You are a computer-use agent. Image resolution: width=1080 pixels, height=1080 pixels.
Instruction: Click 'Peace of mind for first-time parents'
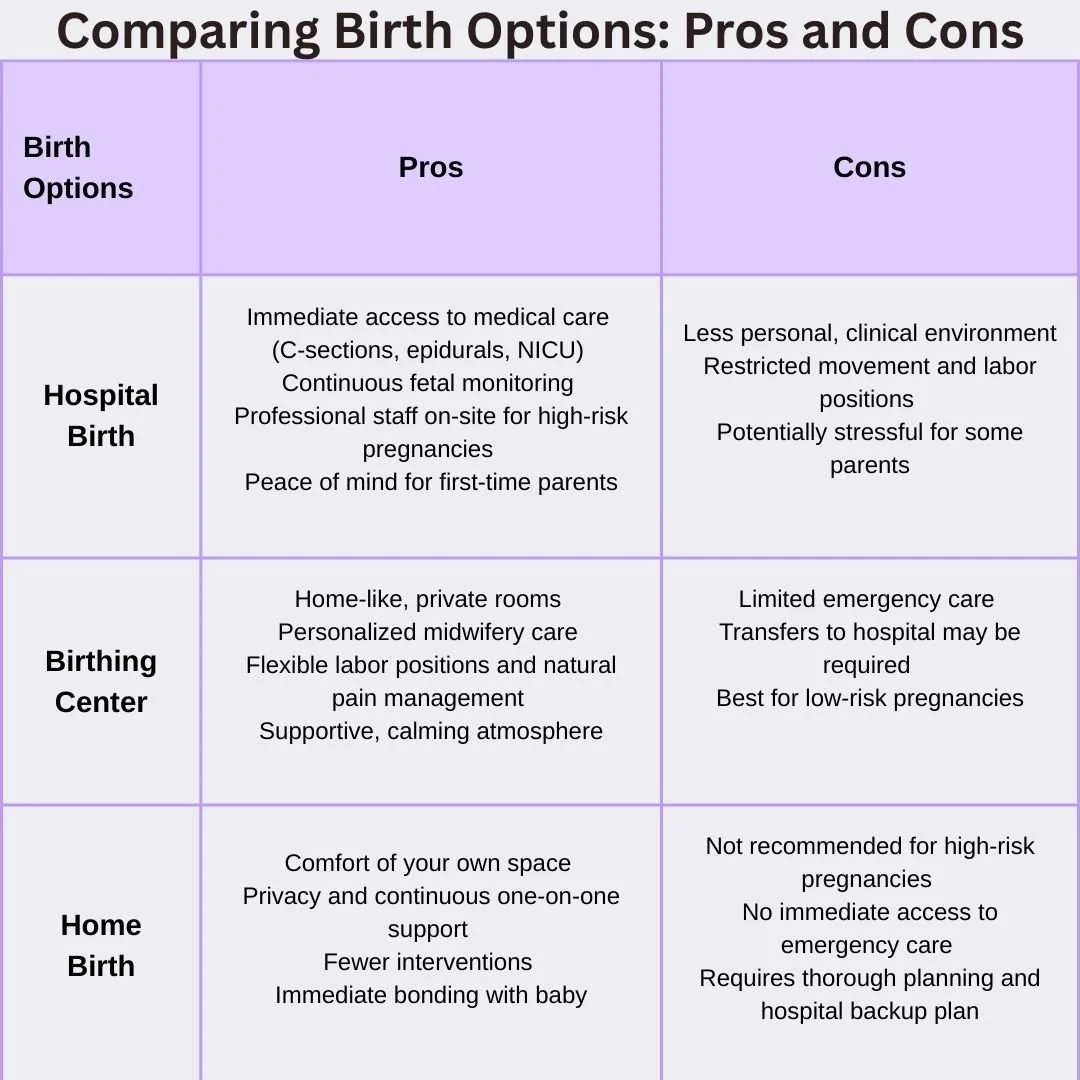(430, 482)
